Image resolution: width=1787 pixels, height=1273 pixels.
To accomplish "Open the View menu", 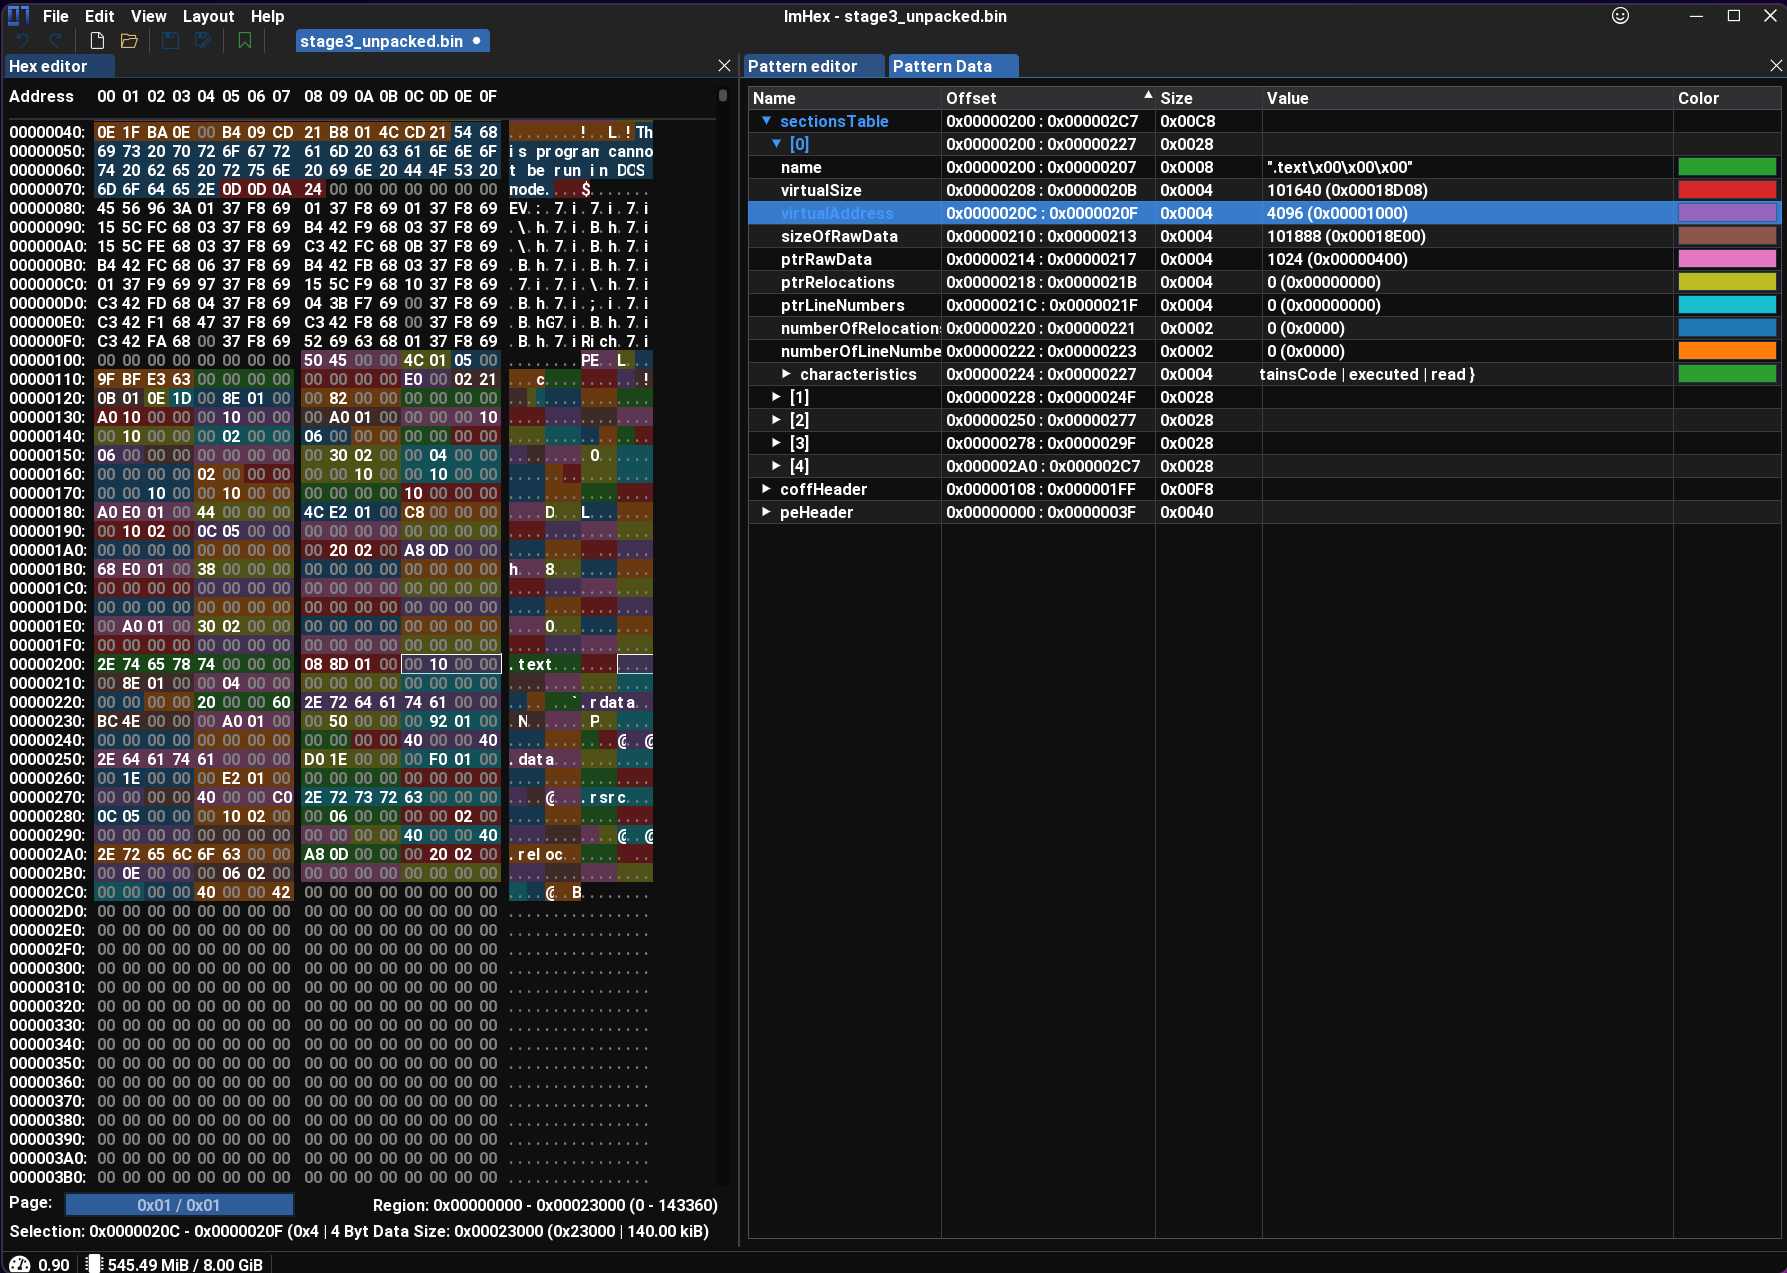I will [148, 16].
